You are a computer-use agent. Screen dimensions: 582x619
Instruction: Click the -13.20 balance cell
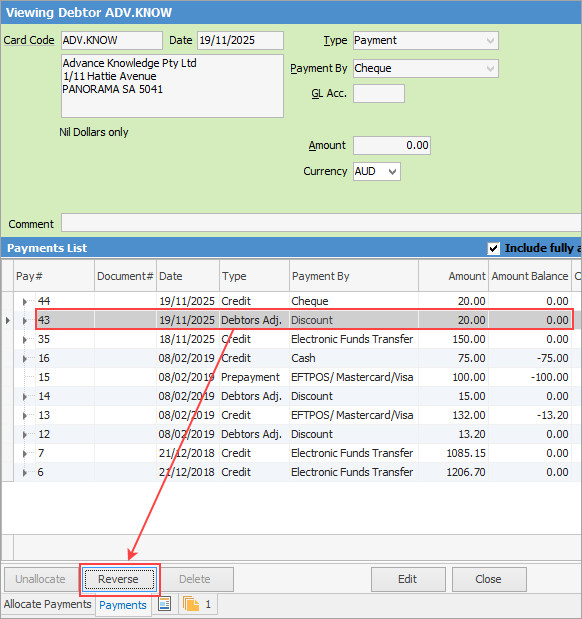tap(530, 415)
